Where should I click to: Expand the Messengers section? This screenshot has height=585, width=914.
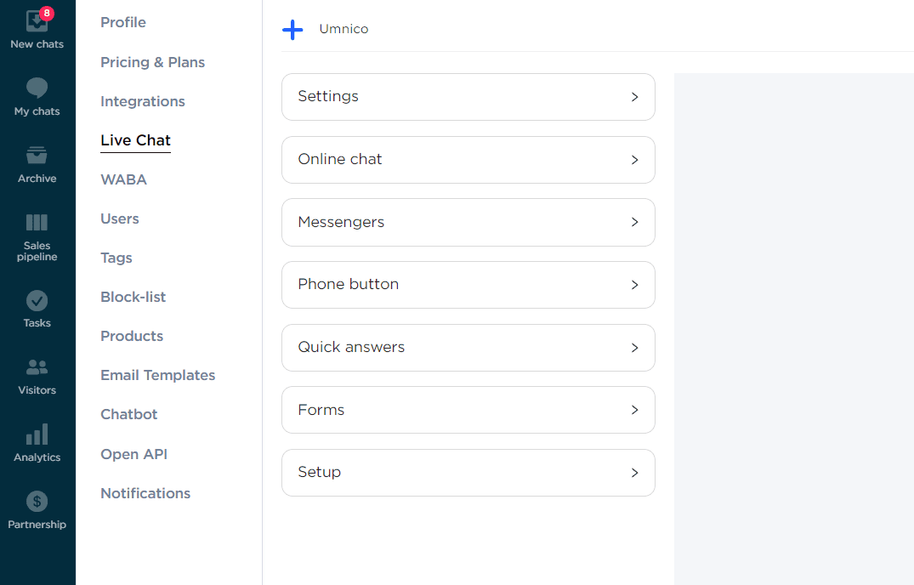point(468,222)
